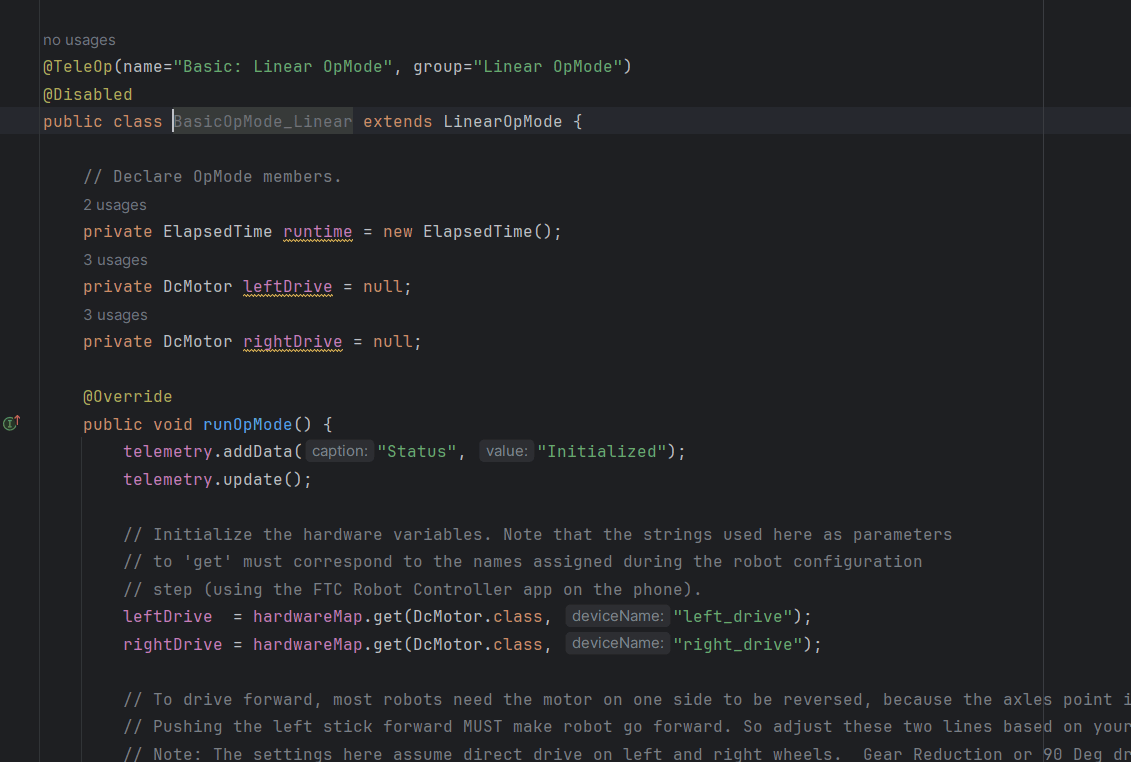The height and width of the screenshot is (762, 1131).
Task: Select 'deviceName:' hint before "right_drive"
Action: pyautogui.click(x=617, y=644)
